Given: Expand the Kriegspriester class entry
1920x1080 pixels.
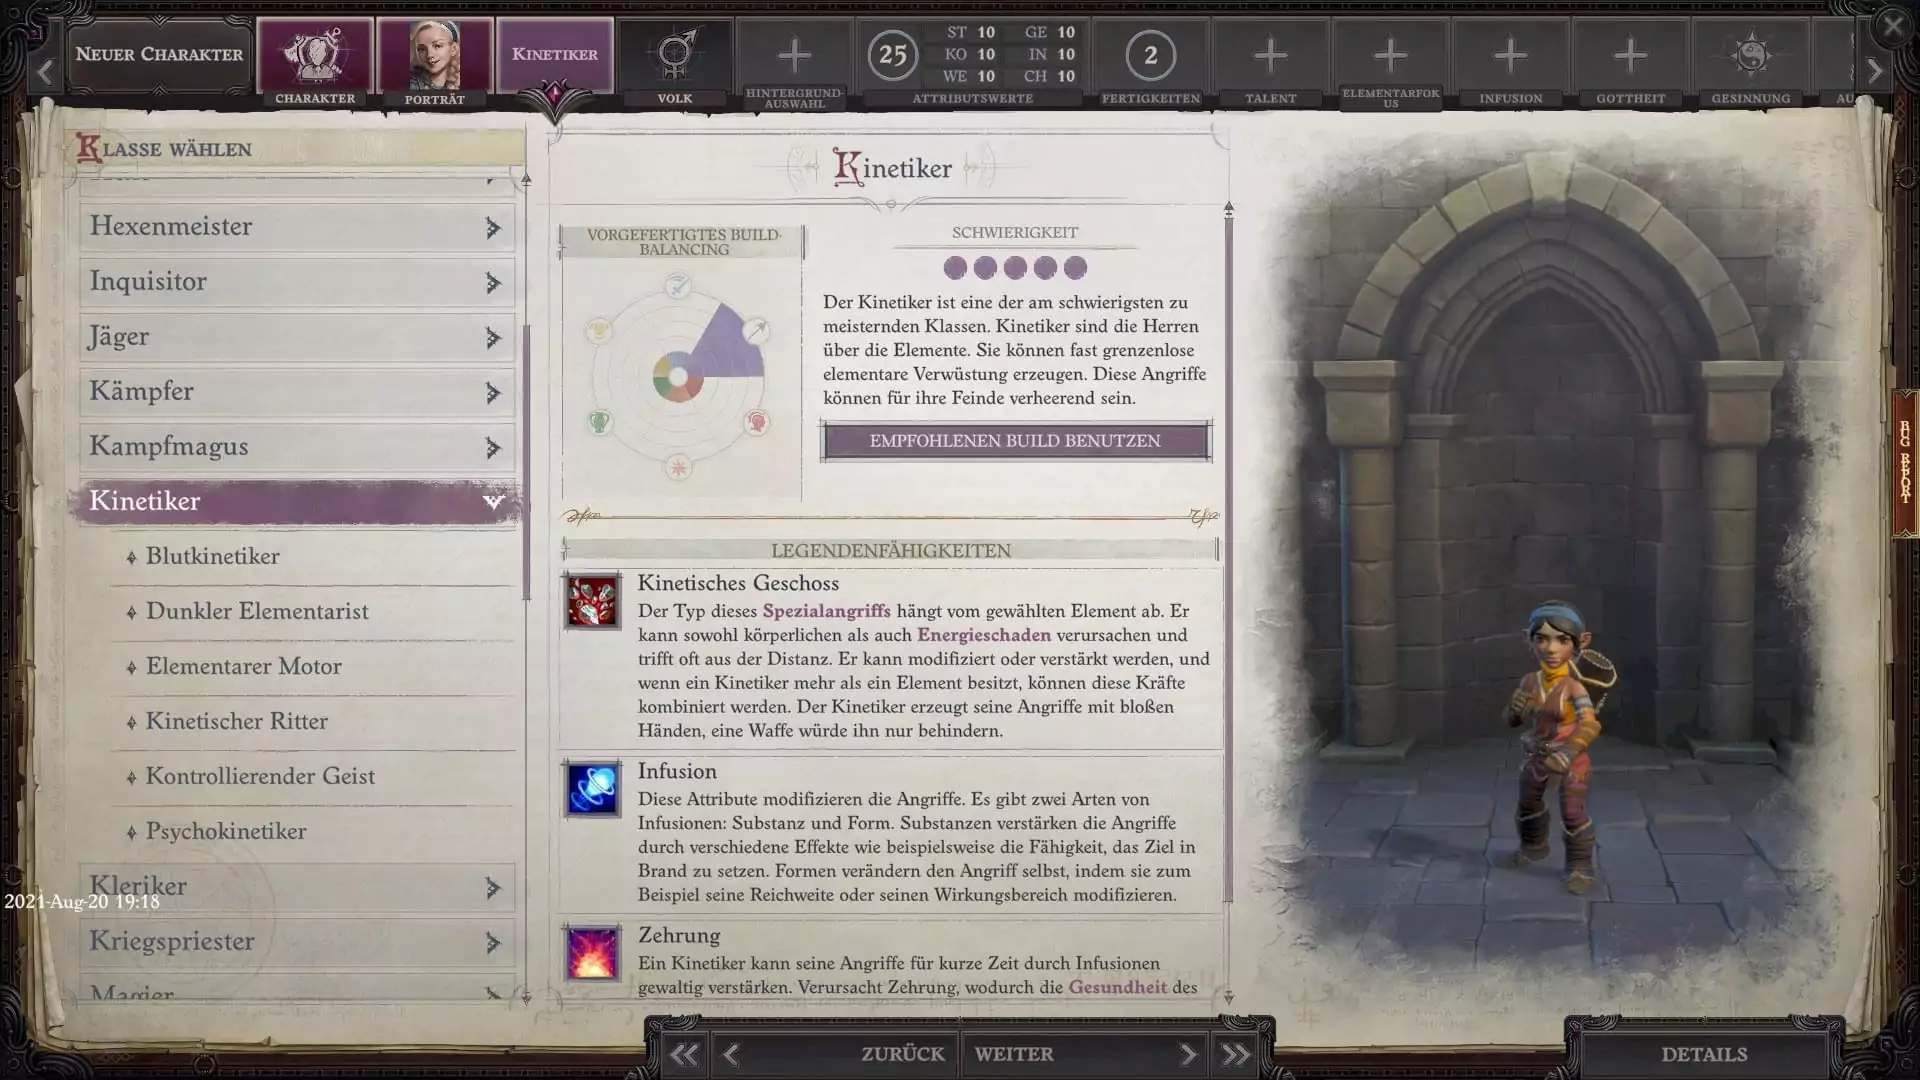Looking at the screenshot, I should pyautogui.click(x=297, y=942).
